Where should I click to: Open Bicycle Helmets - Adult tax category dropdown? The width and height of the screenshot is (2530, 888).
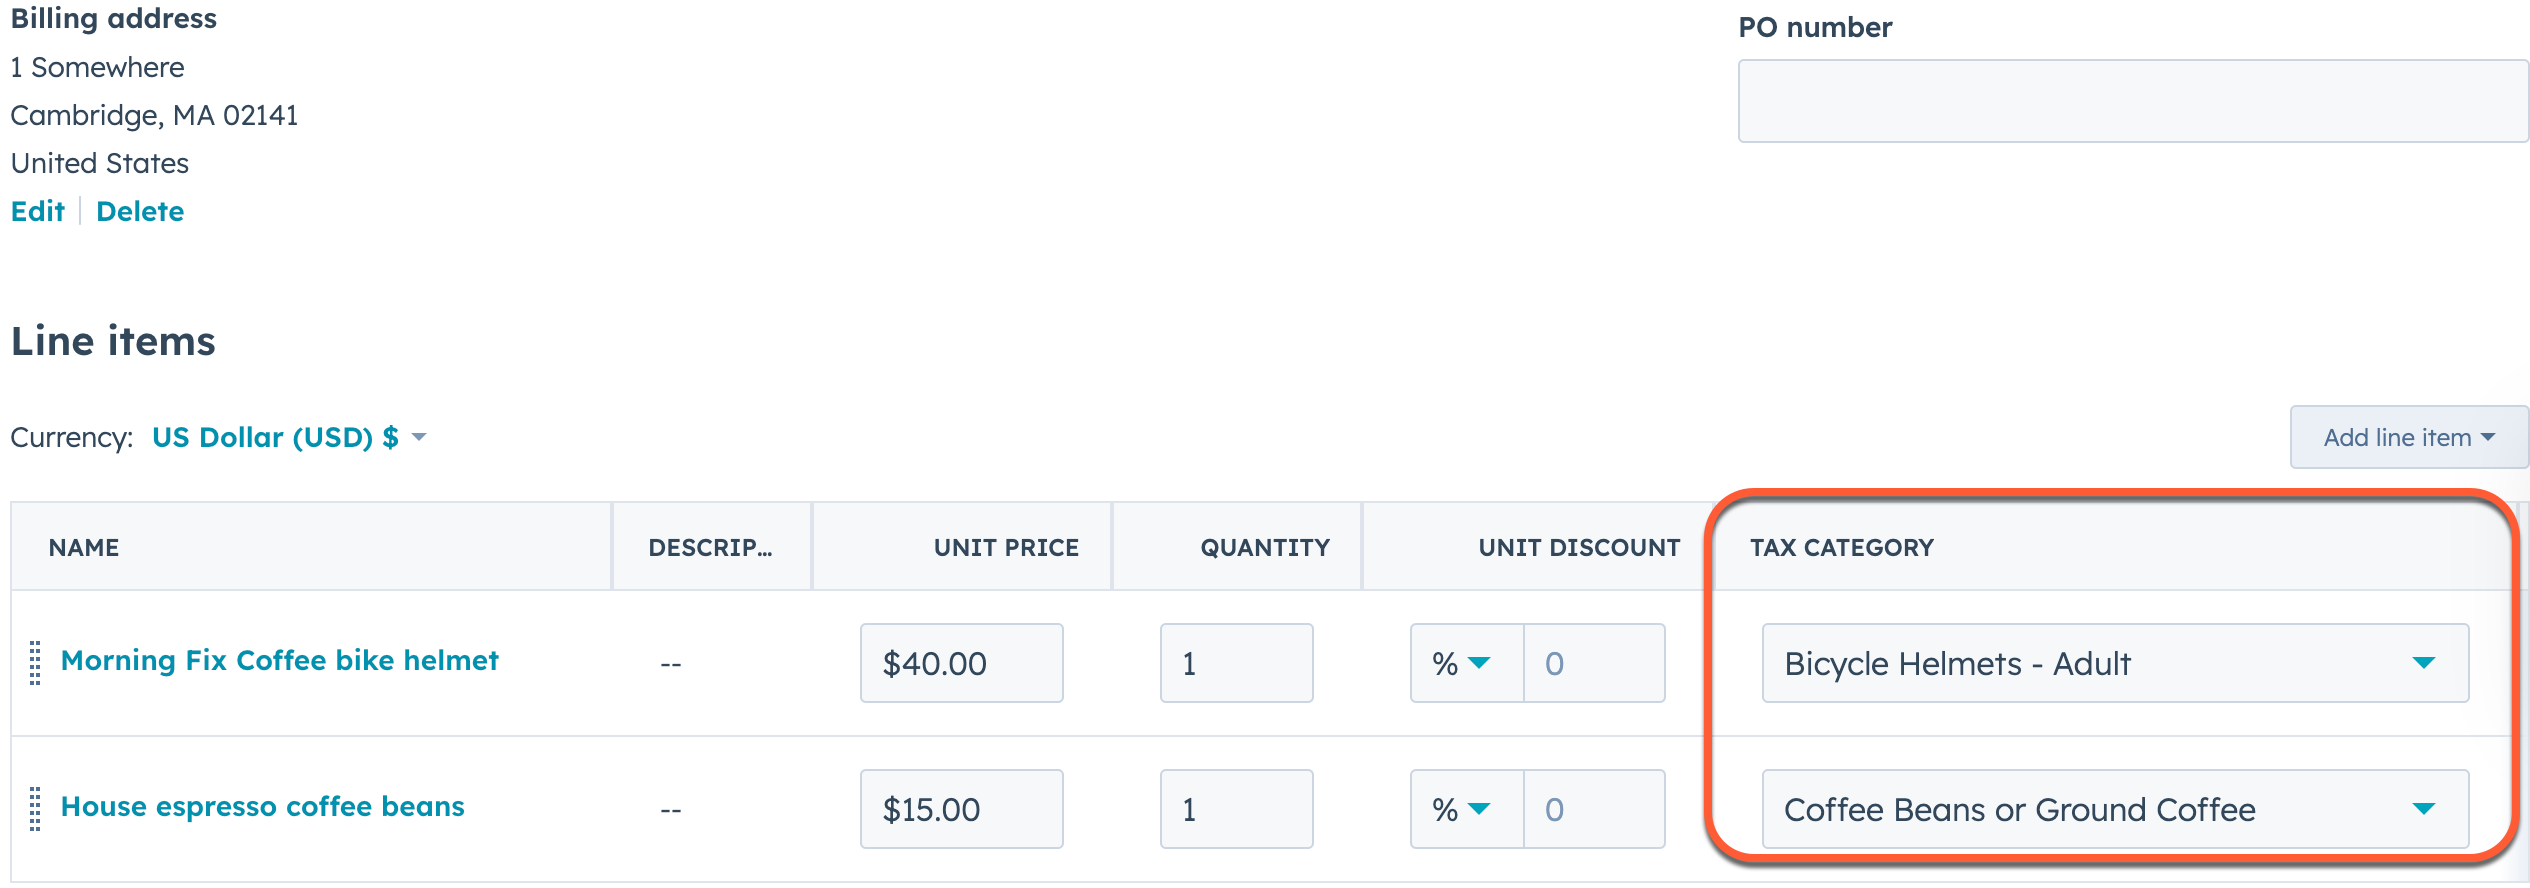(2114, 663)
